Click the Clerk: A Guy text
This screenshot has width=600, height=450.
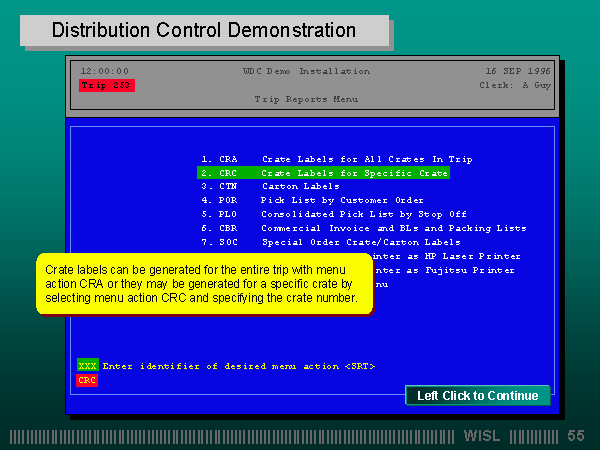(515, 85)
